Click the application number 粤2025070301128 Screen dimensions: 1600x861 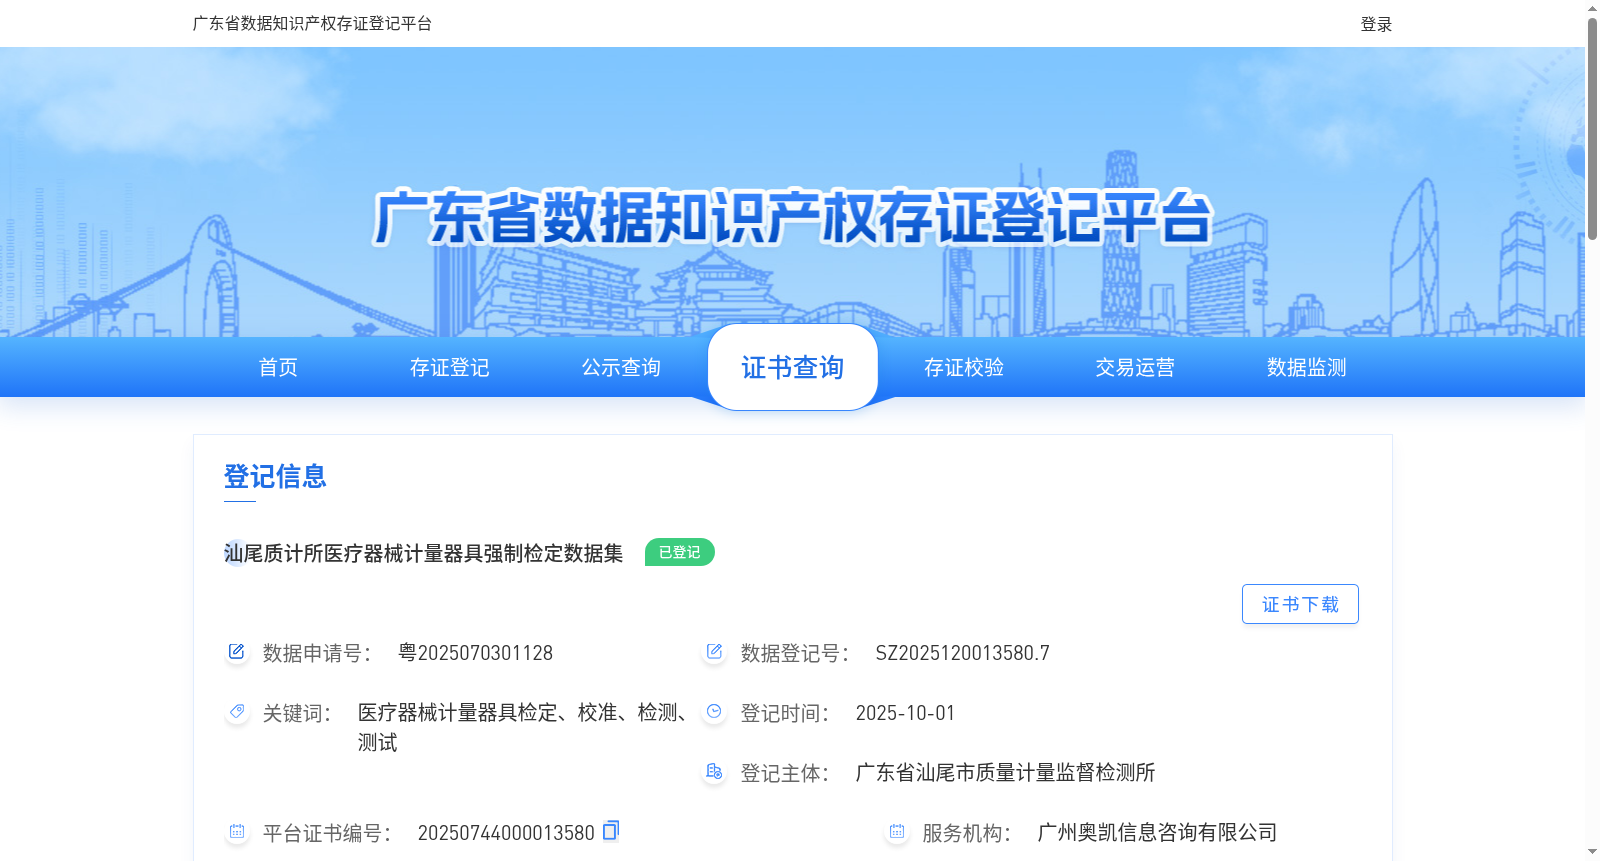(475, 653)
